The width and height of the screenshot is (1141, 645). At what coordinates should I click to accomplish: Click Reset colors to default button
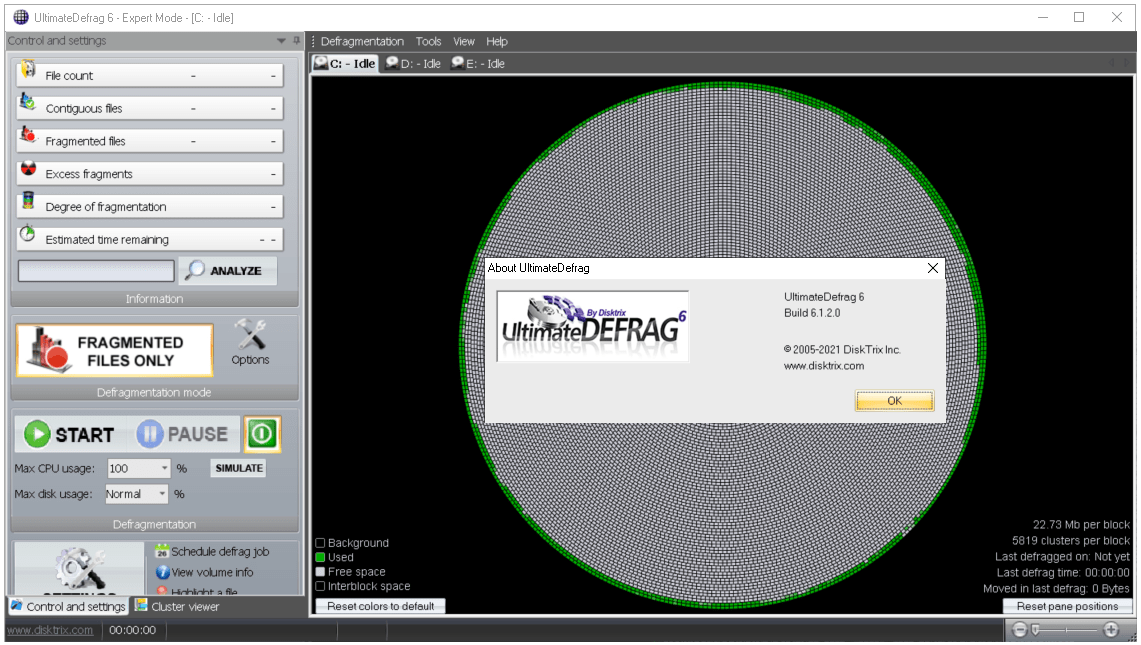tap(381, 606)
